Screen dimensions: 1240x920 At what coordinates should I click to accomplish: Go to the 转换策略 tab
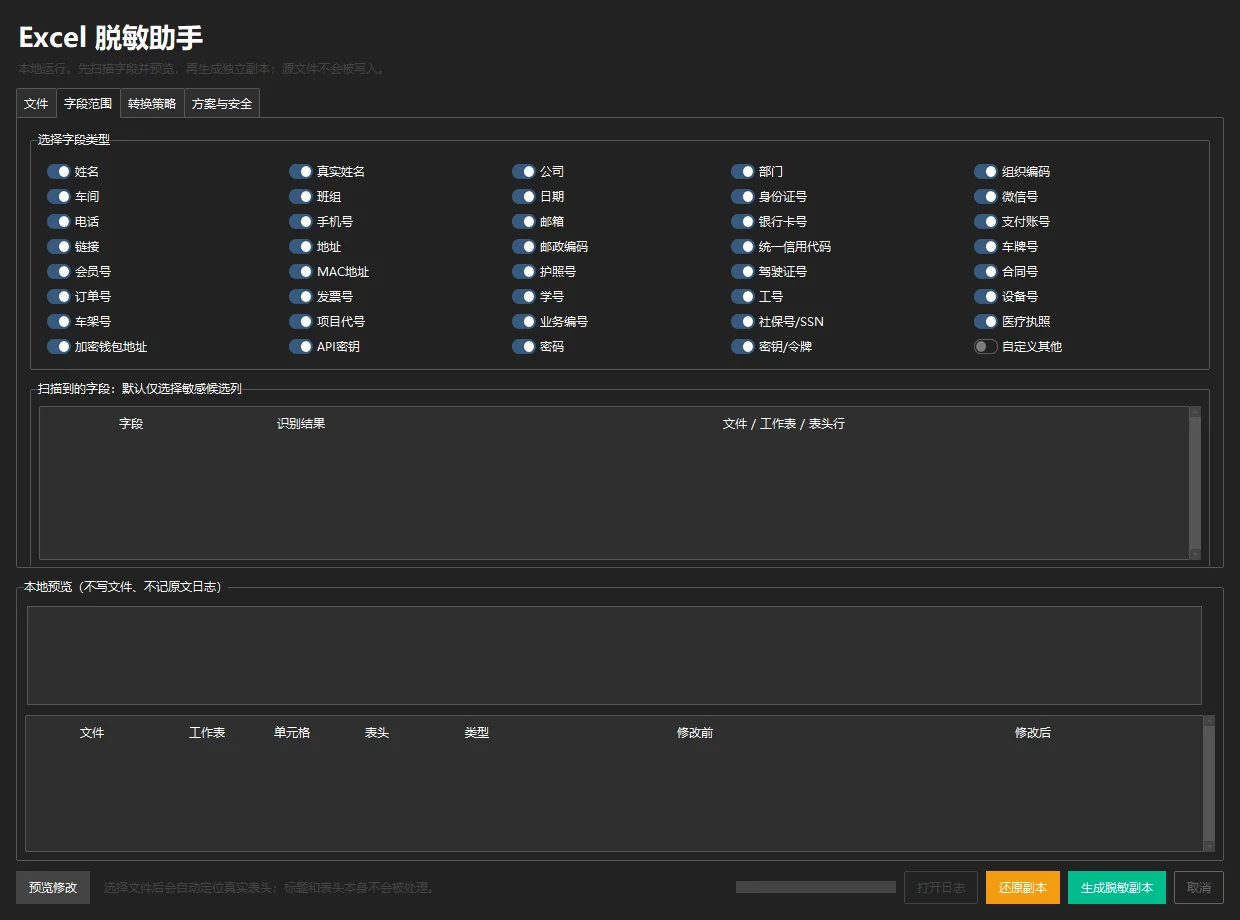point(152,103)
